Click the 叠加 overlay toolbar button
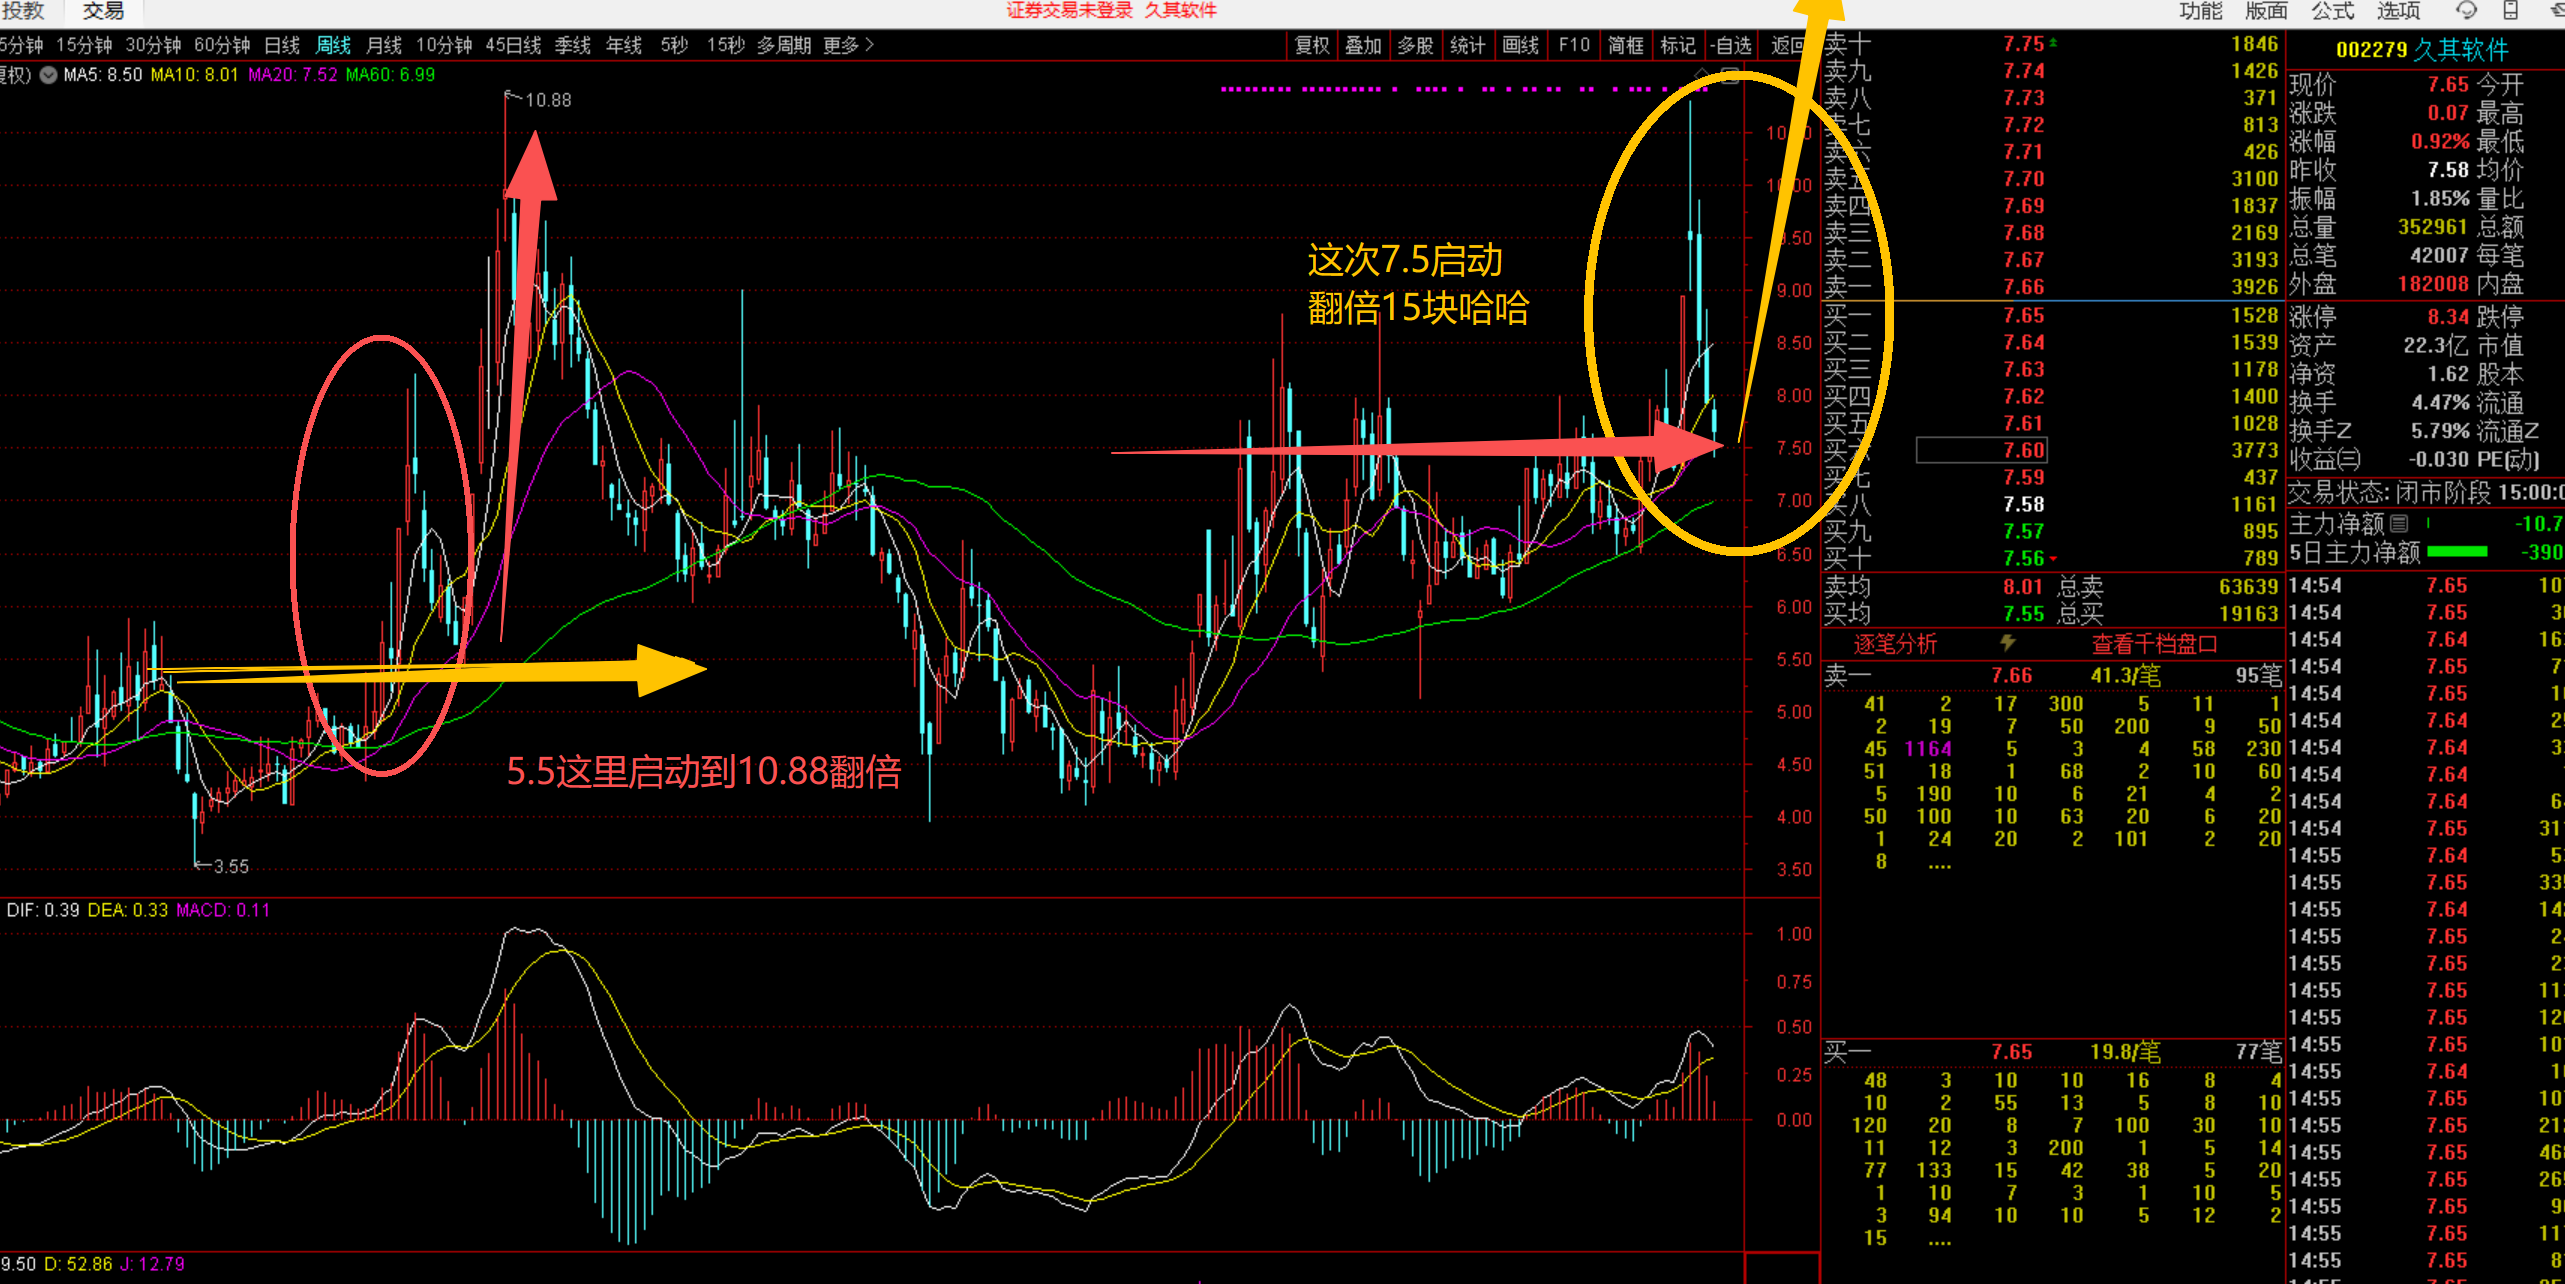Viewport: 2565px width, 1284px height. 1362,45
